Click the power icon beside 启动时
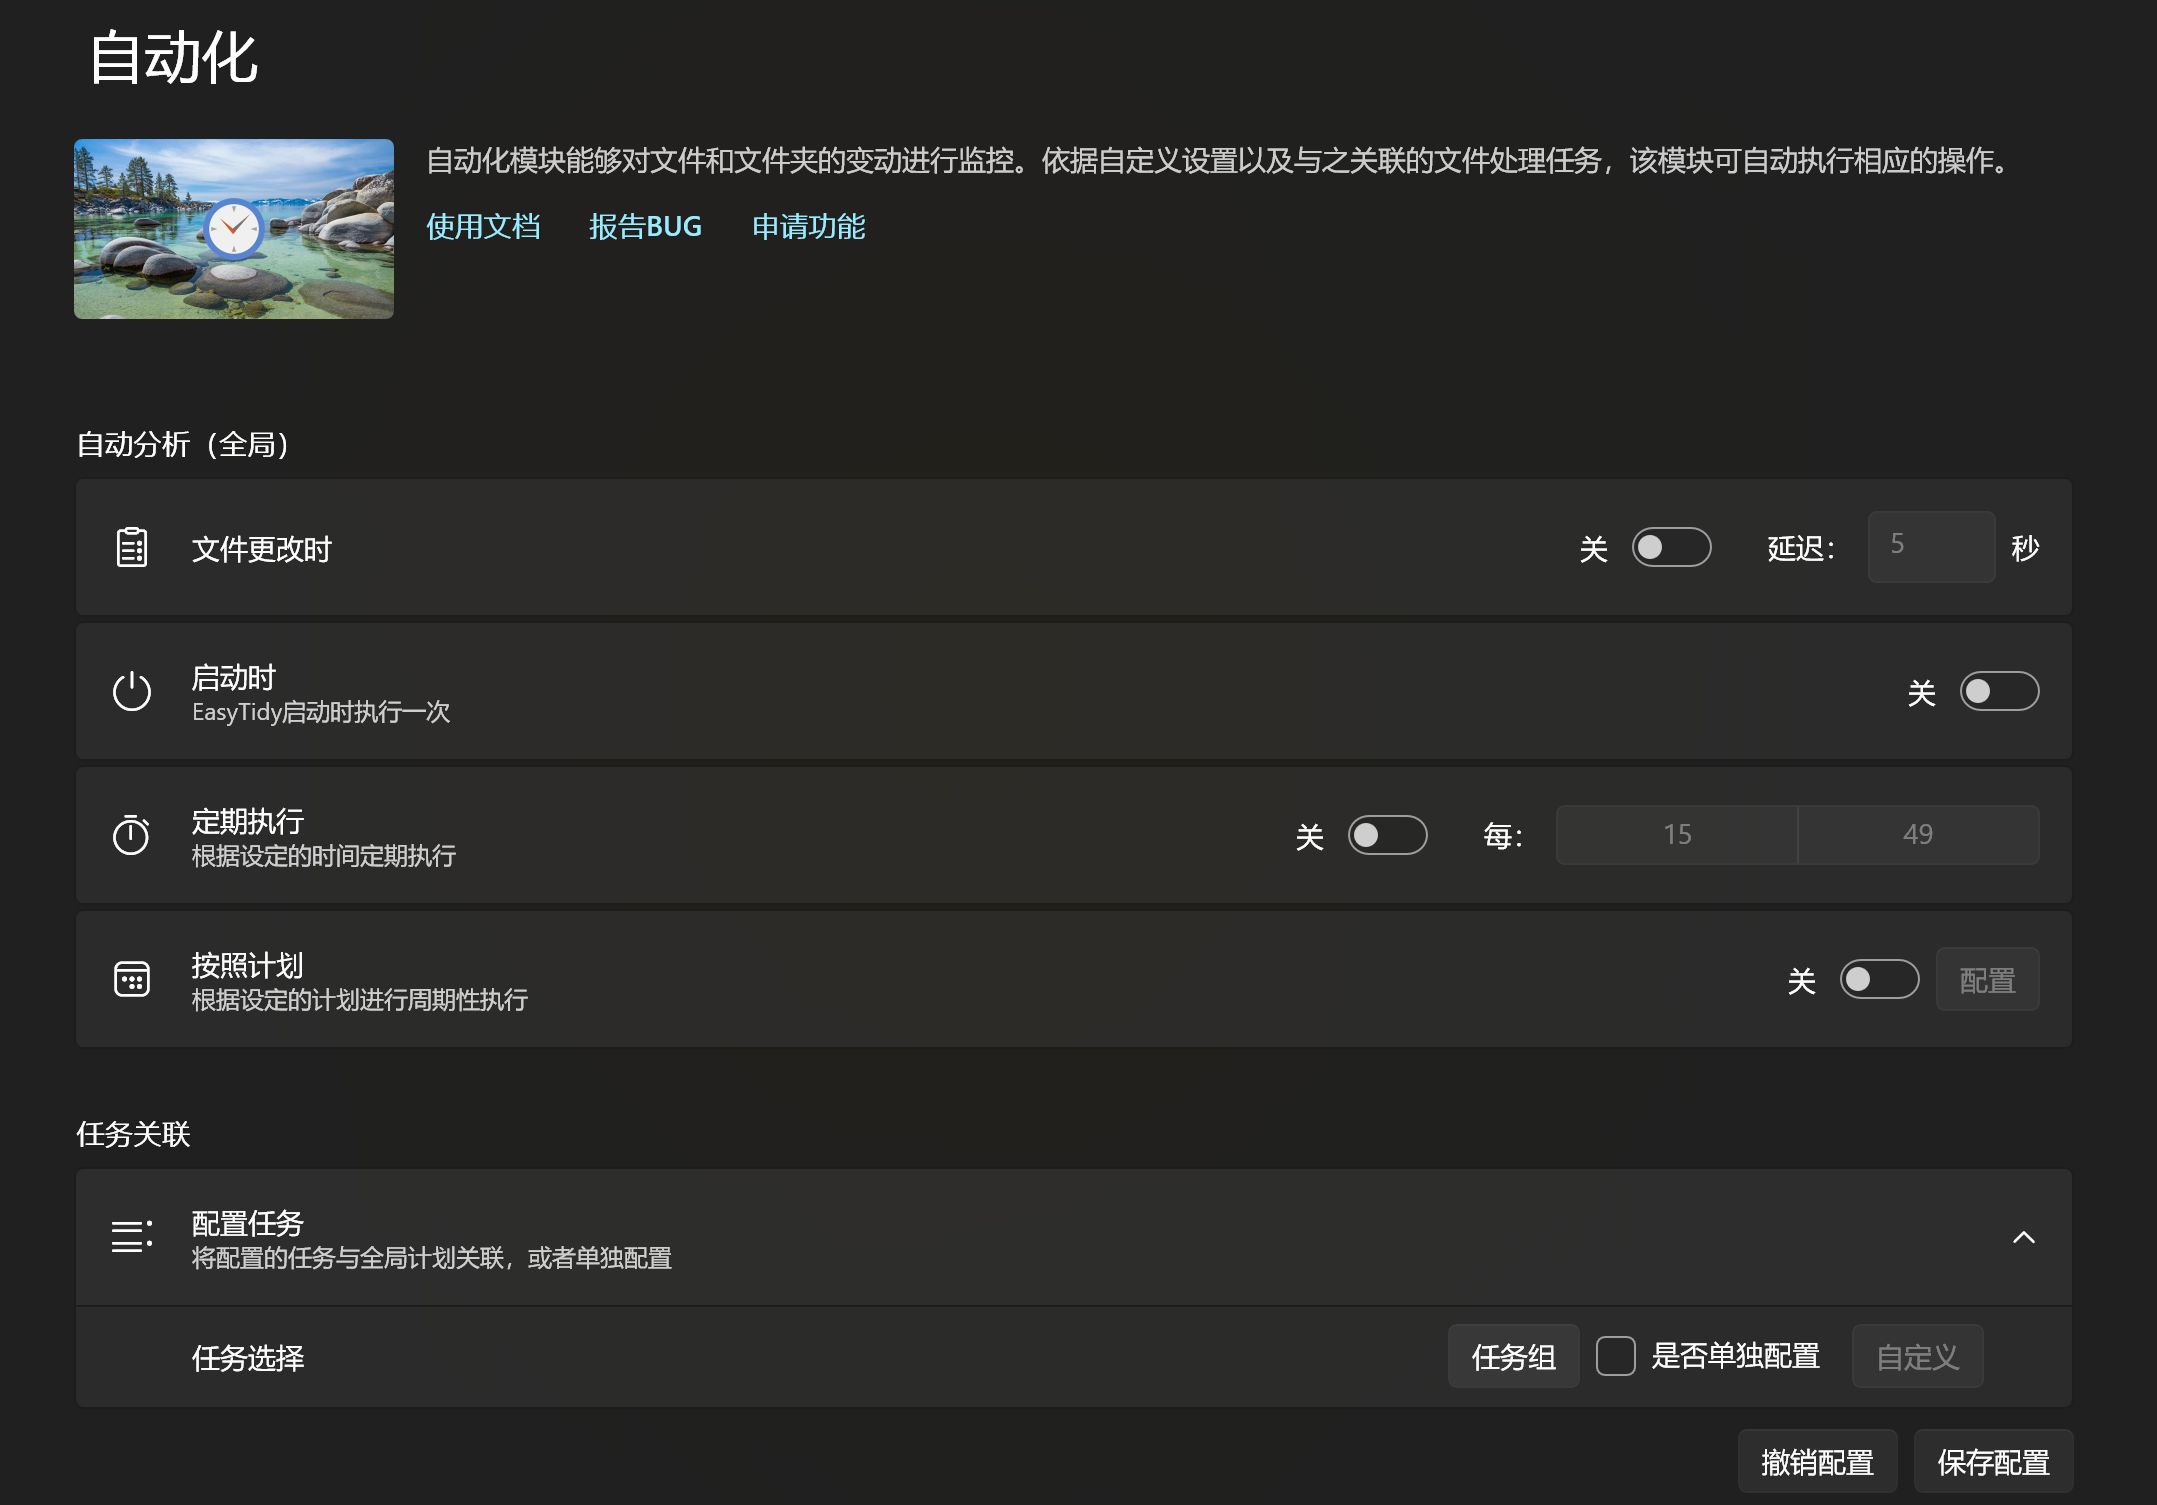This screenshot has width=2157, height=1505. coord(131,691)
